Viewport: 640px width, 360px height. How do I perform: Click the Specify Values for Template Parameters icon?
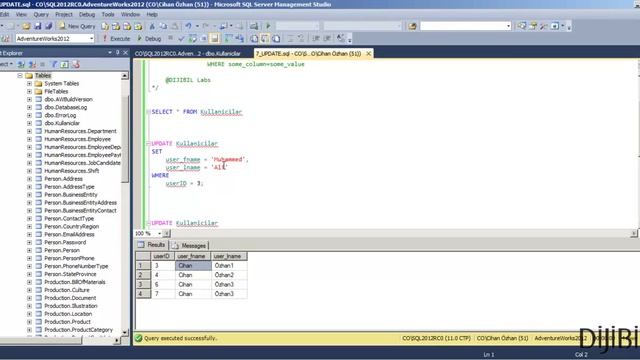point(340,39)
